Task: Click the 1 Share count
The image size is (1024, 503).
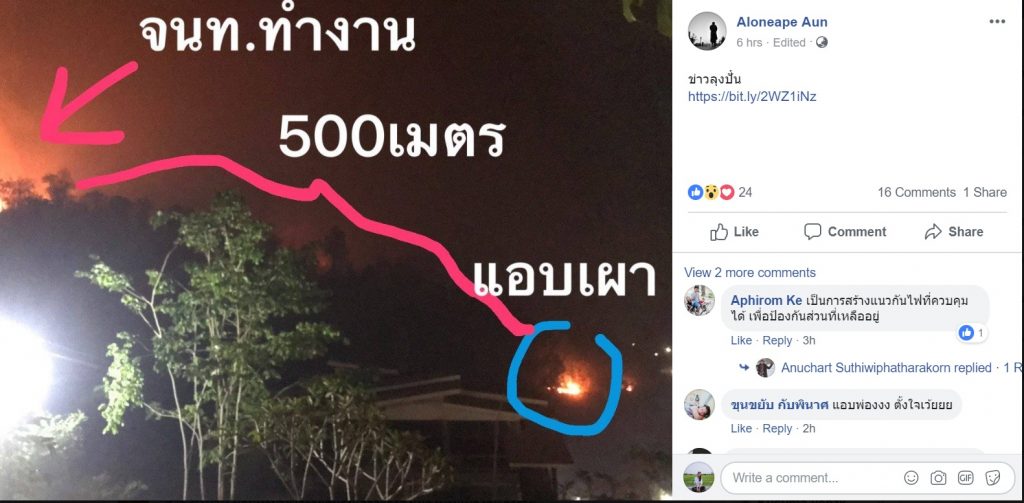Action: pyautogui.click(x=985, y=192)
